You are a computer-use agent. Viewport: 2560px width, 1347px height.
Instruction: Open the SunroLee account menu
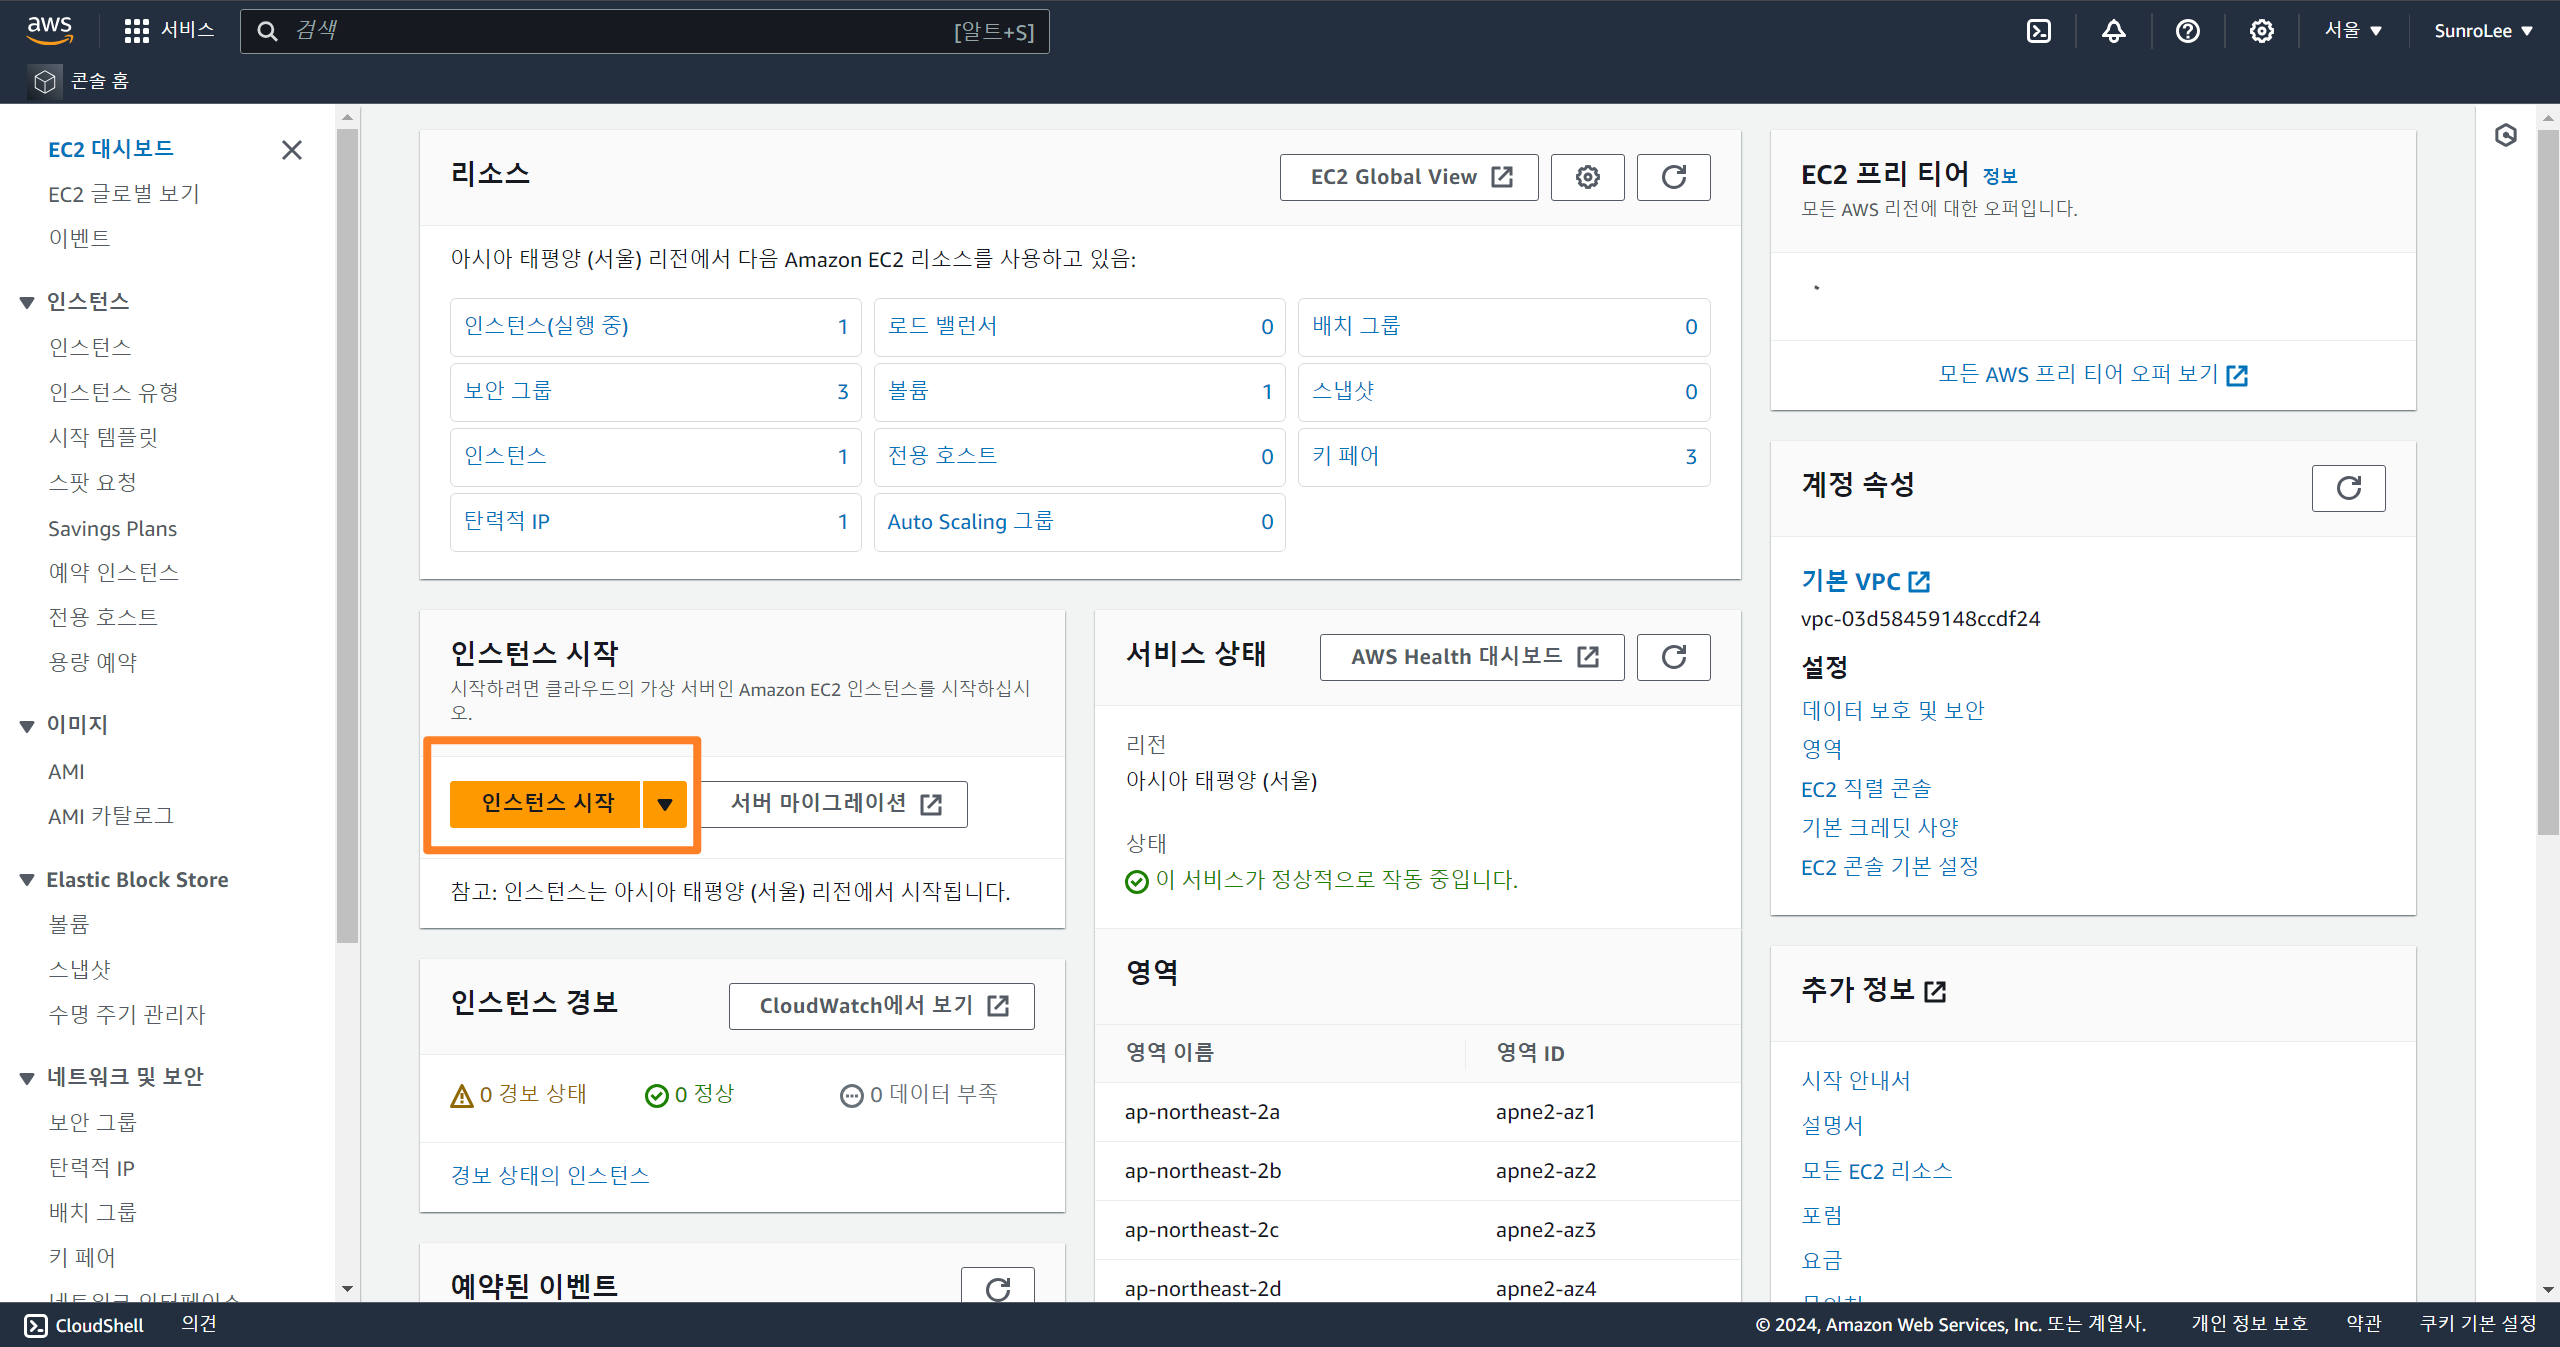2482,31
